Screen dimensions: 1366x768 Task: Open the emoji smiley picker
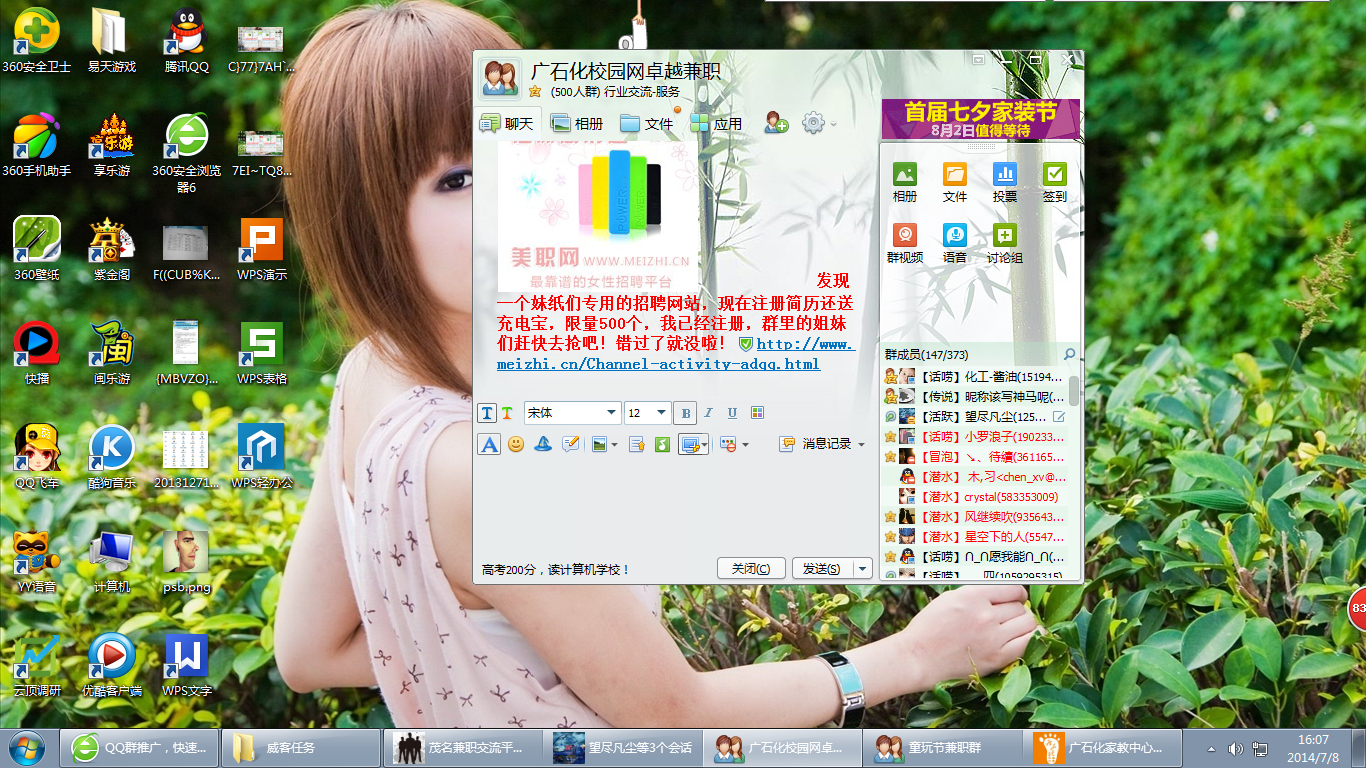click(516, 444)
